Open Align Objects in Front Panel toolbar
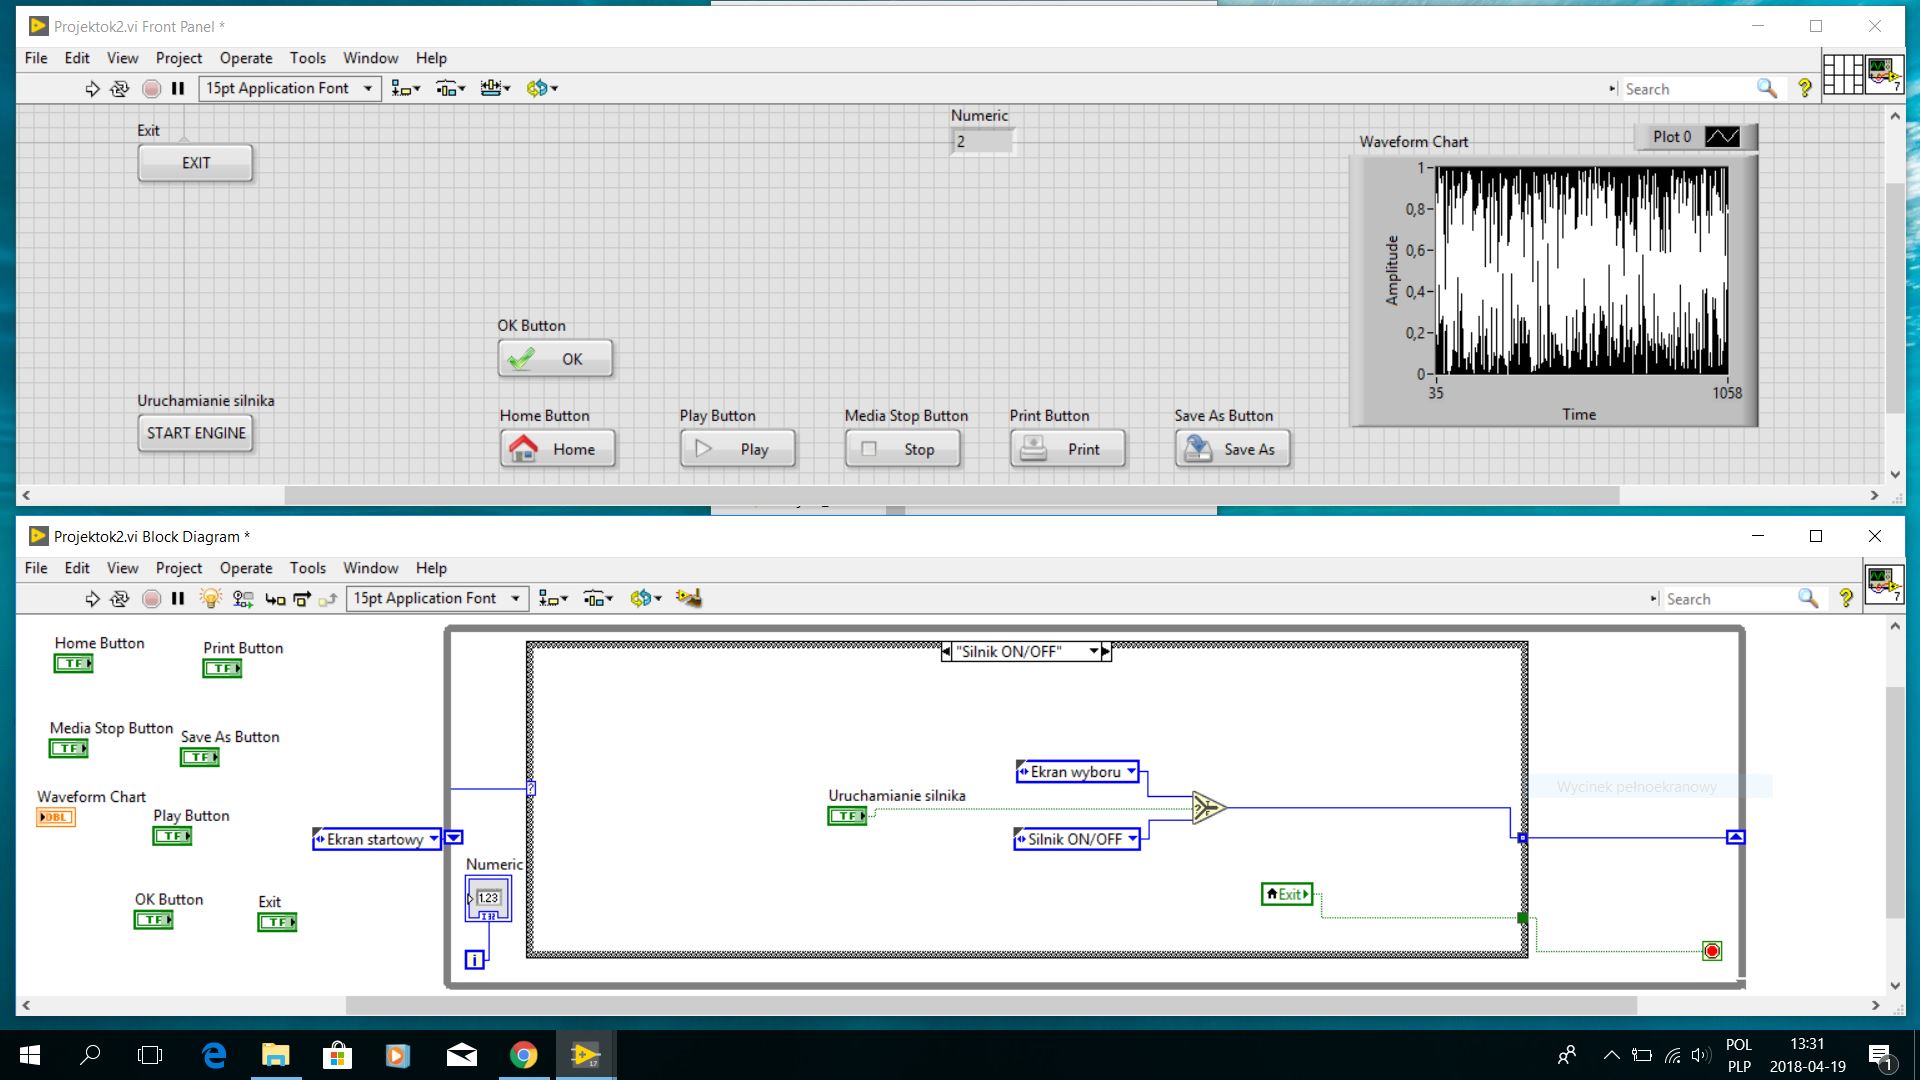1920x1080 pixels. pos(405,89)
